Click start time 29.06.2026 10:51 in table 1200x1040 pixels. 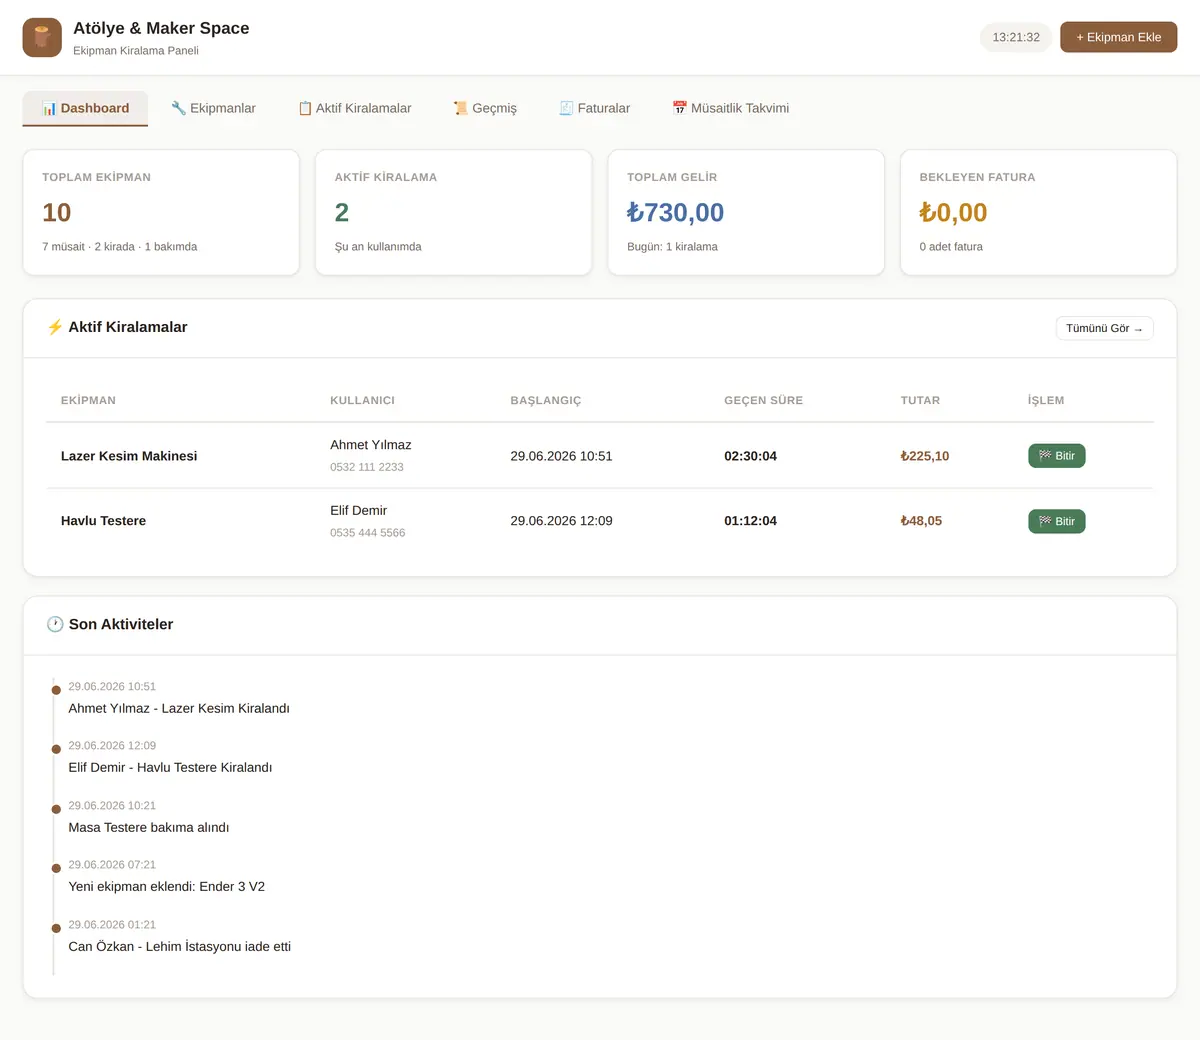(x=561, y=456)
